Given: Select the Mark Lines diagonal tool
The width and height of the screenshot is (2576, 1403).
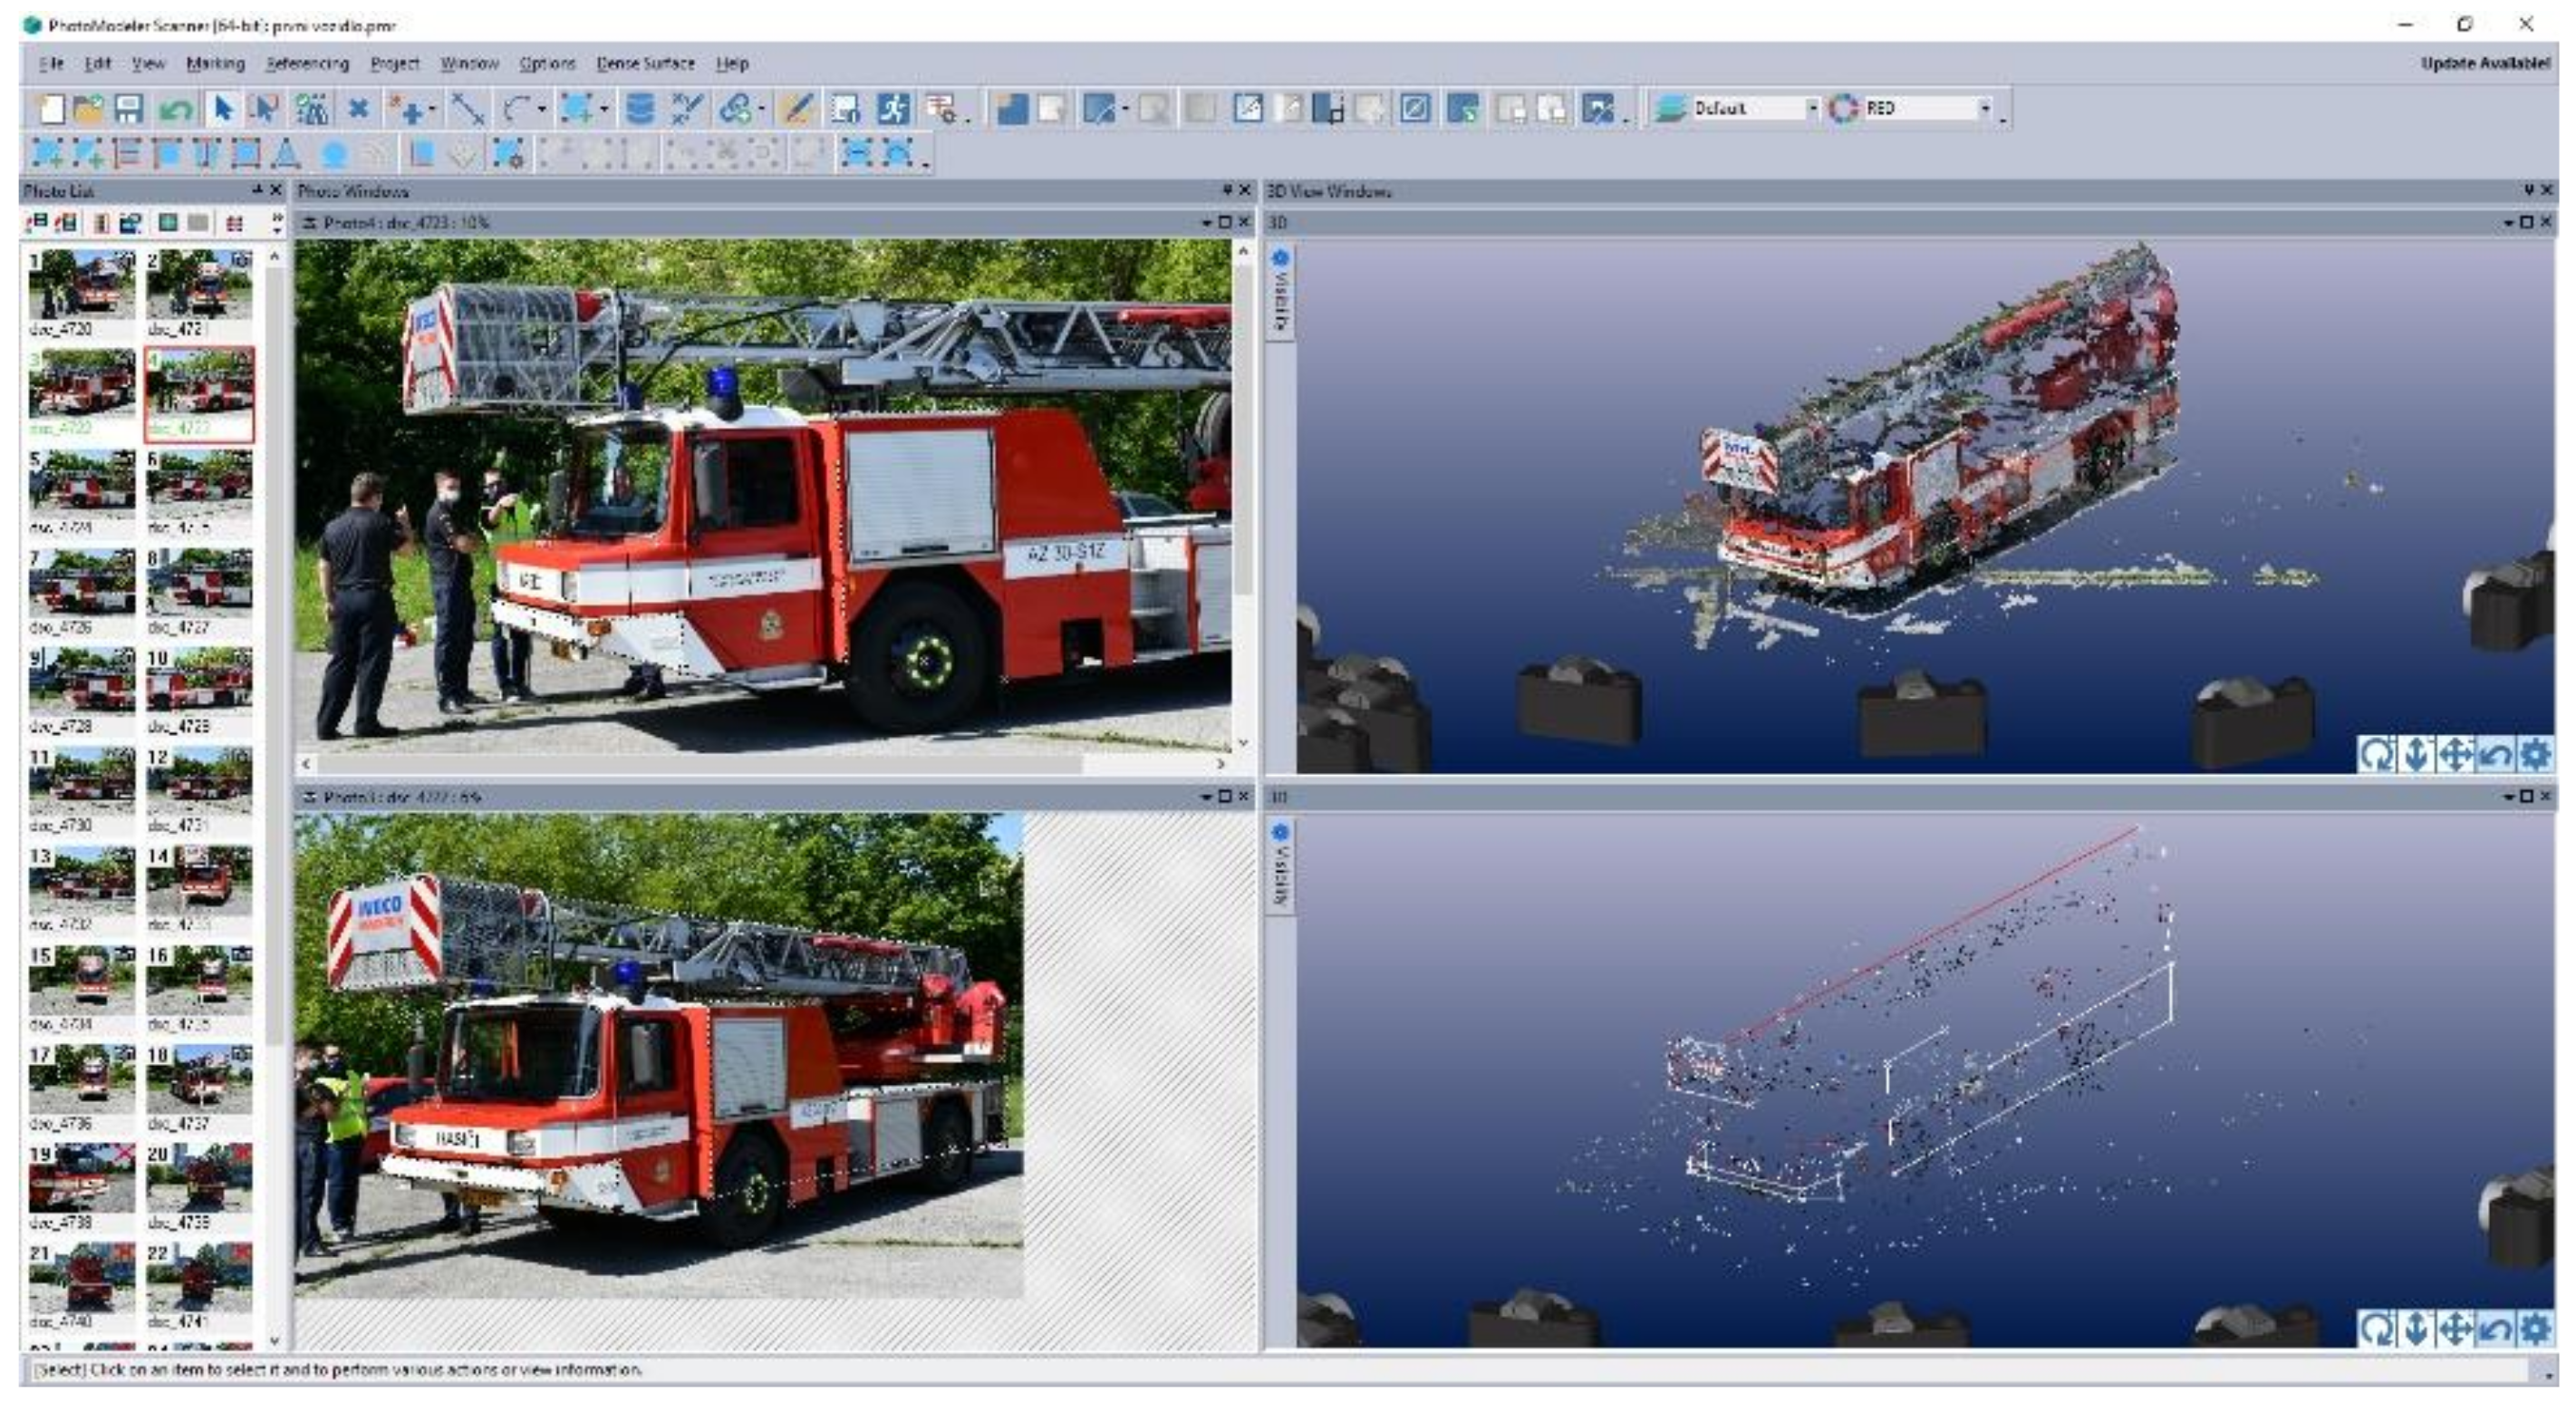Looking at the screenshot, I should [467, 108].
